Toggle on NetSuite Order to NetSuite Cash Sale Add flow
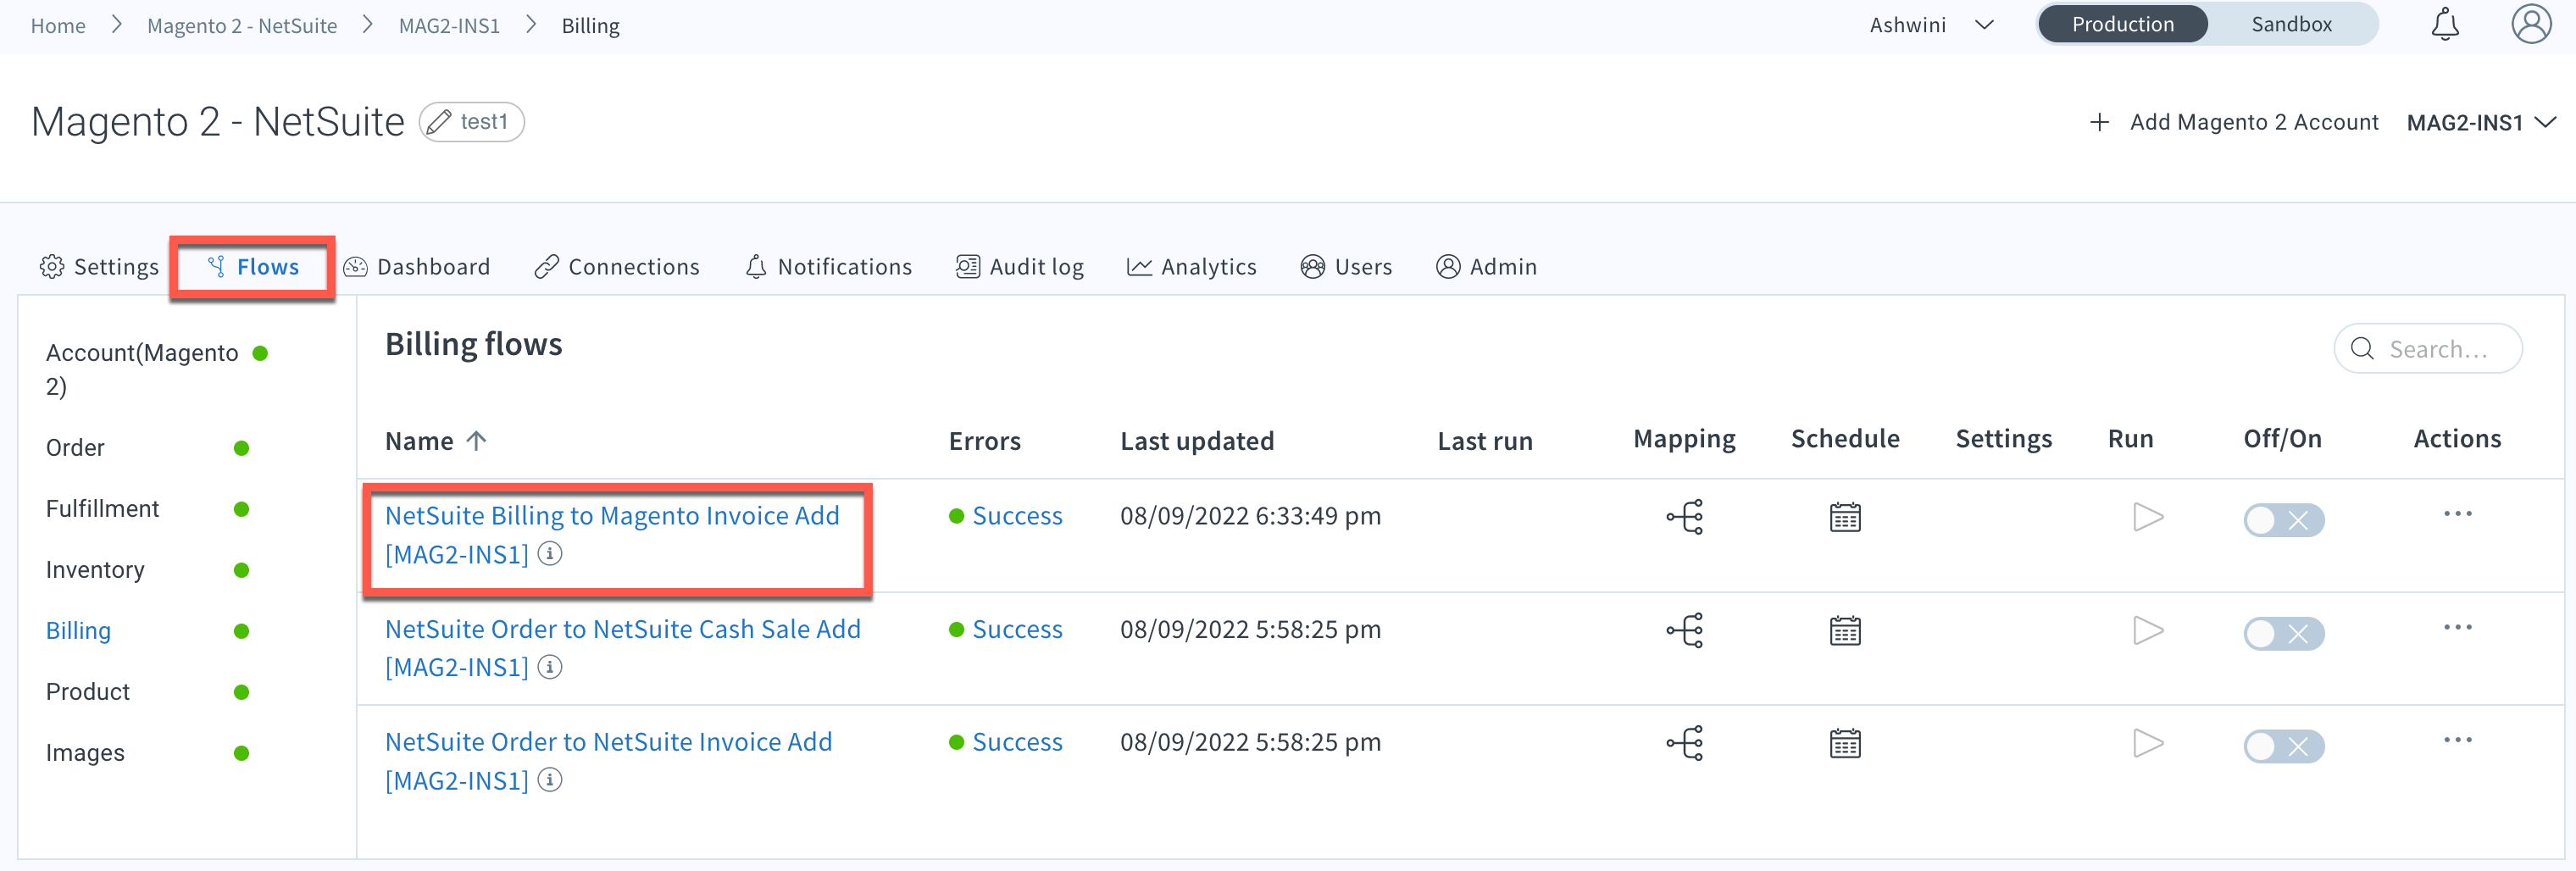 (2283, 633)
